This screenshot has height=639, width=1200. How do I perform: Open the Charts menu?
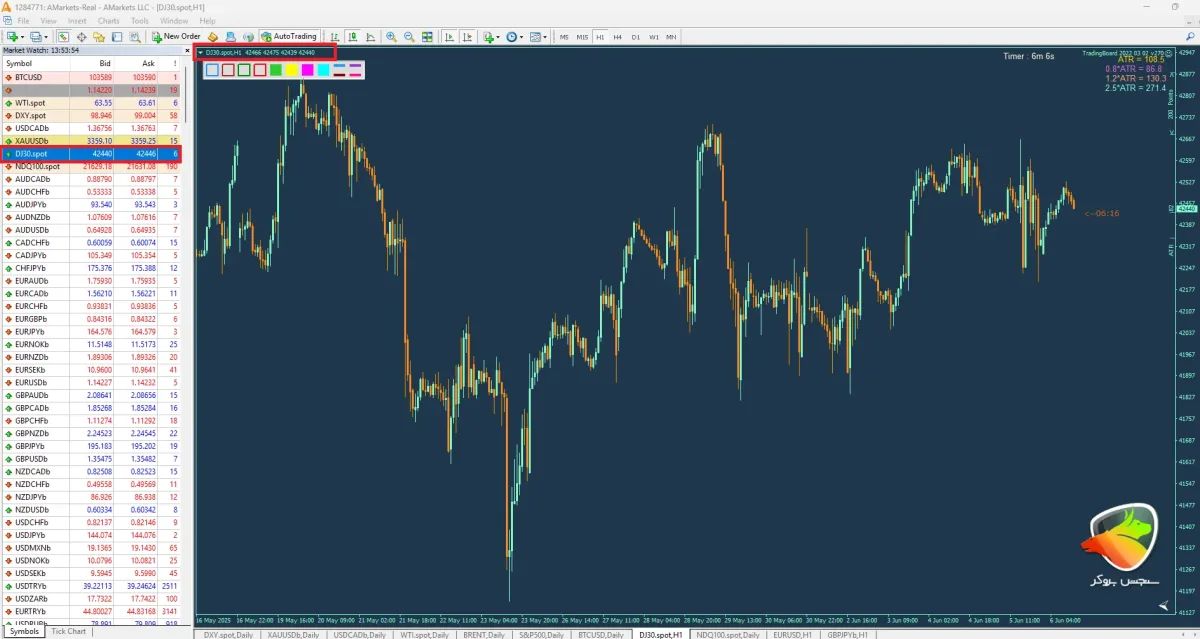click(x=109, y=20)
